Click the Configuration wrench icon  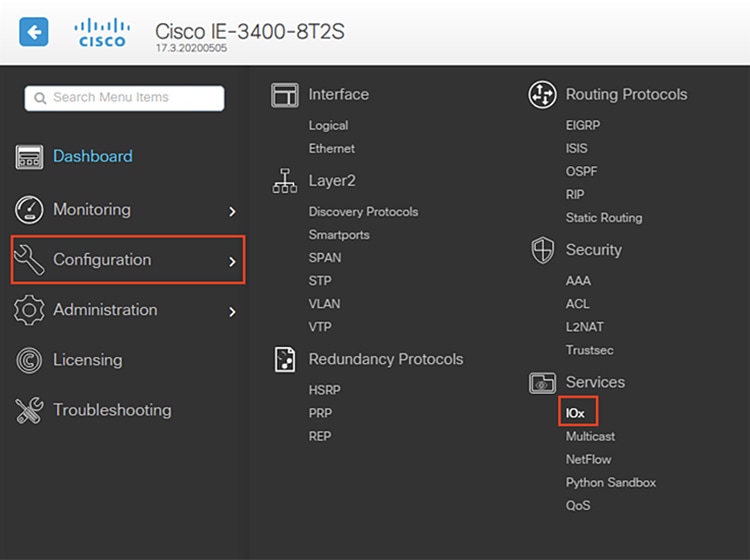[29, 260]
